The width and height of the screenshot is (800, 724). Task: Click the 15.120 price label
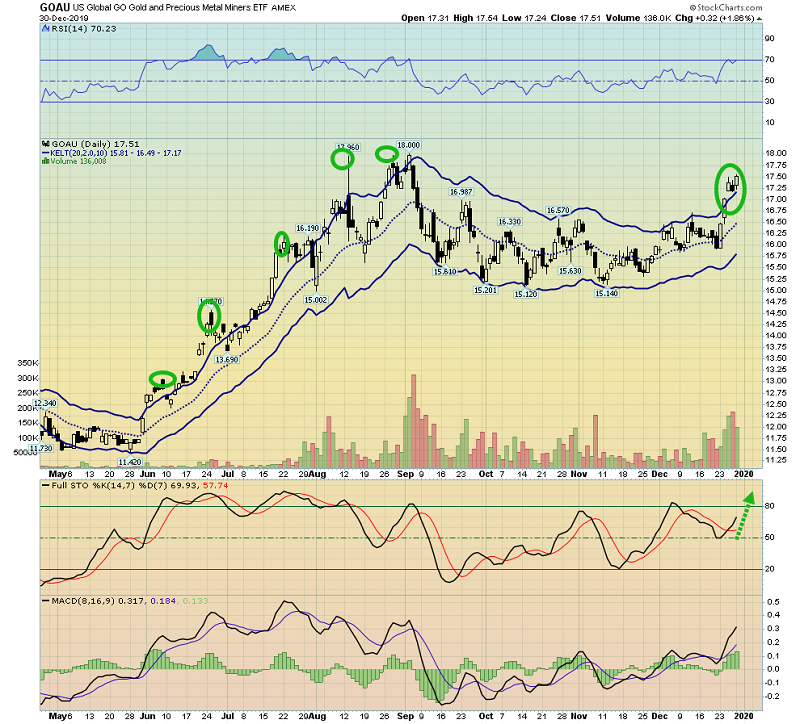(x=526, y=294)
